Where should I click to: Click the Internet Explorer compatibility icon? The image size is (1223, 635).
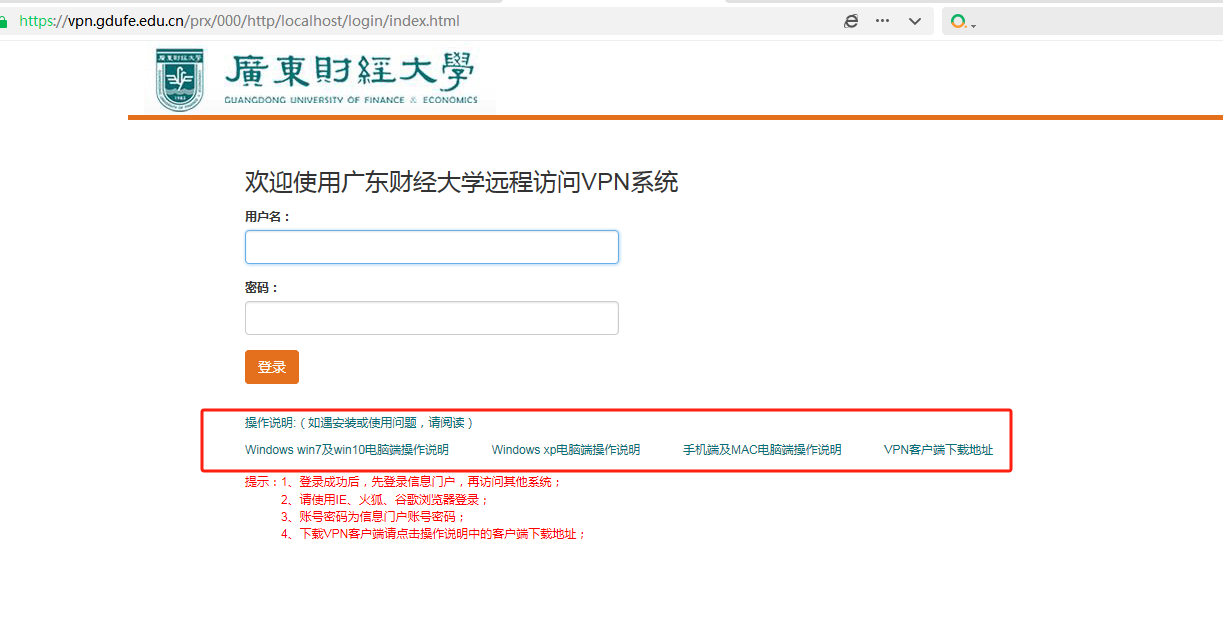(851, 20)
